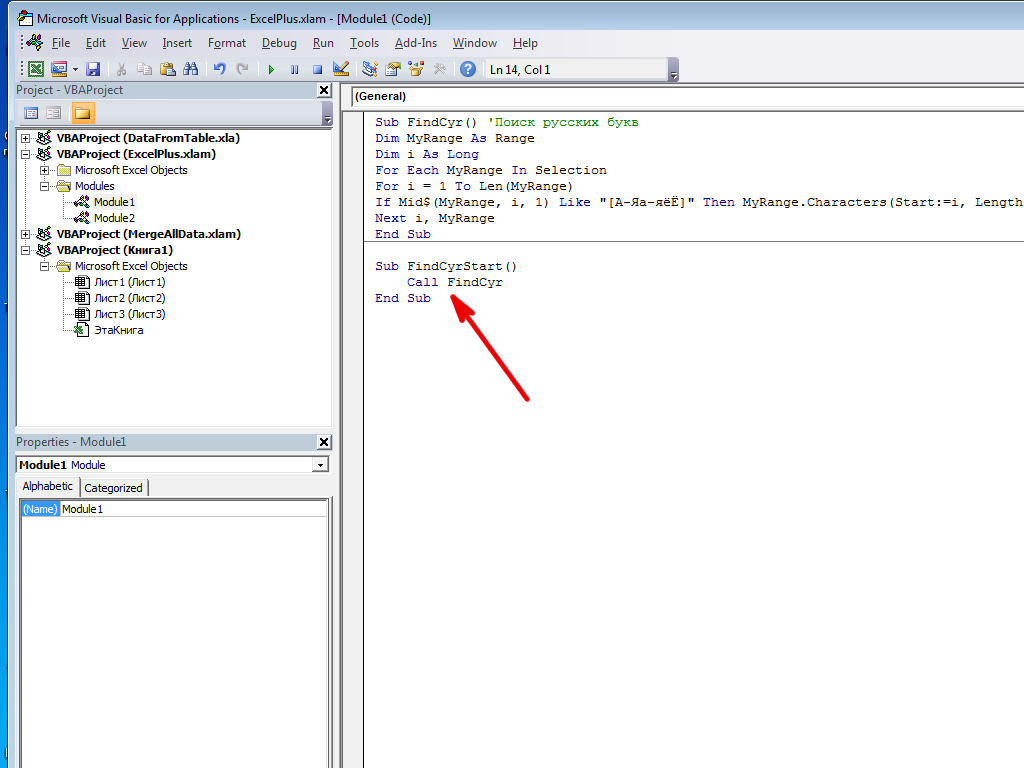Image resolution: width=1024 pixels, height=768 pixels.
Task: Open the Insert menu
Action: [x=177, y=43]
